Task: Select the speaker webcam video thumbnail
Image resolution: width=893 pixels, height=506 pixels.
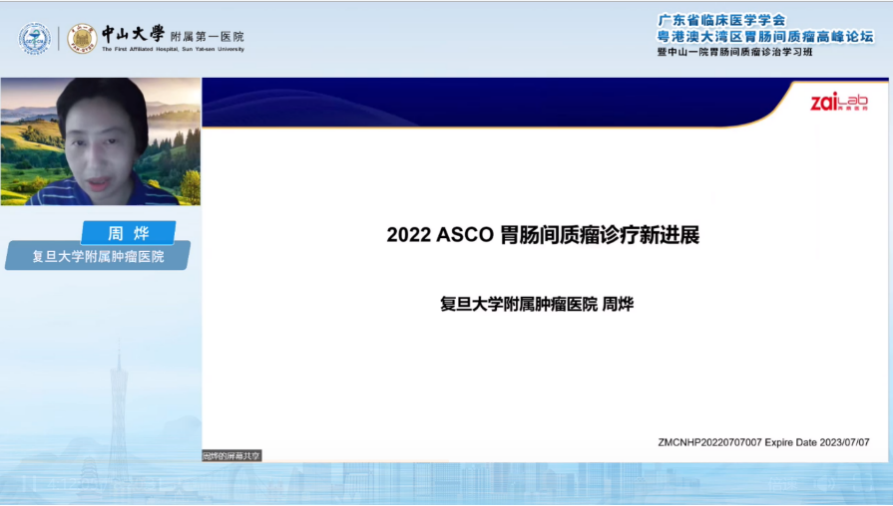Action: click(101, 141)
